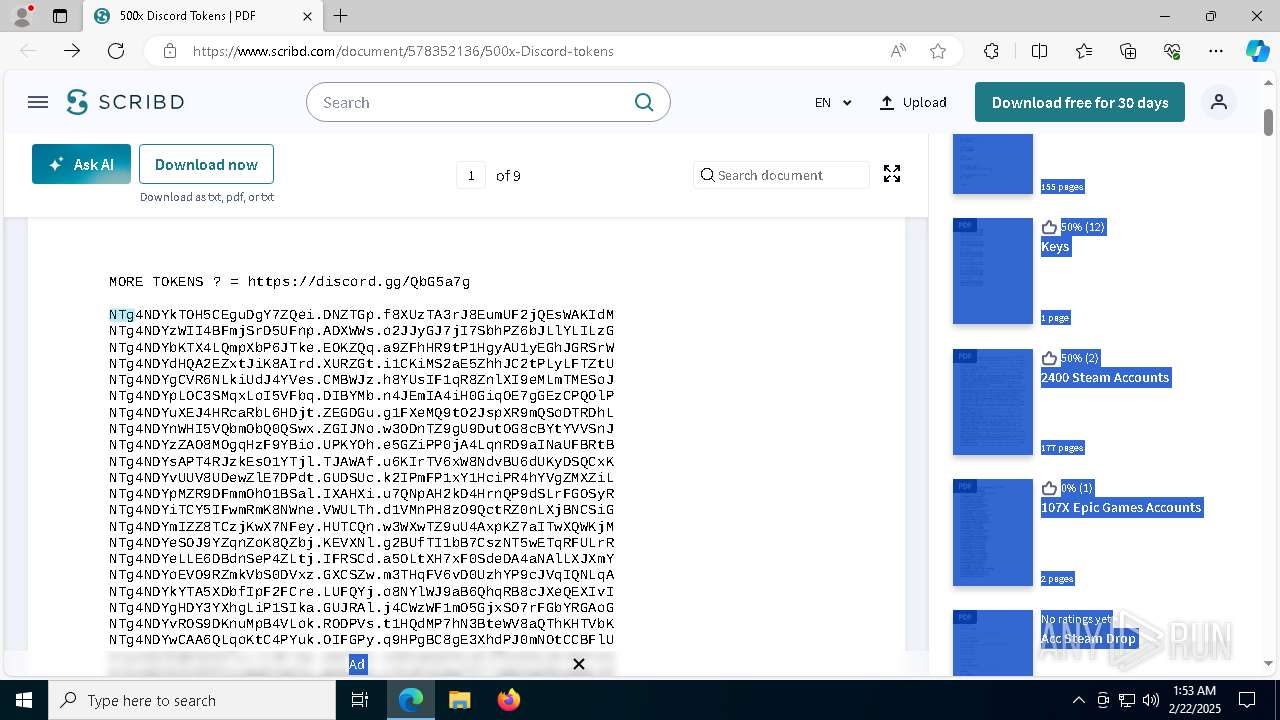
Task: Open a new browser tab
Action: 341,16
